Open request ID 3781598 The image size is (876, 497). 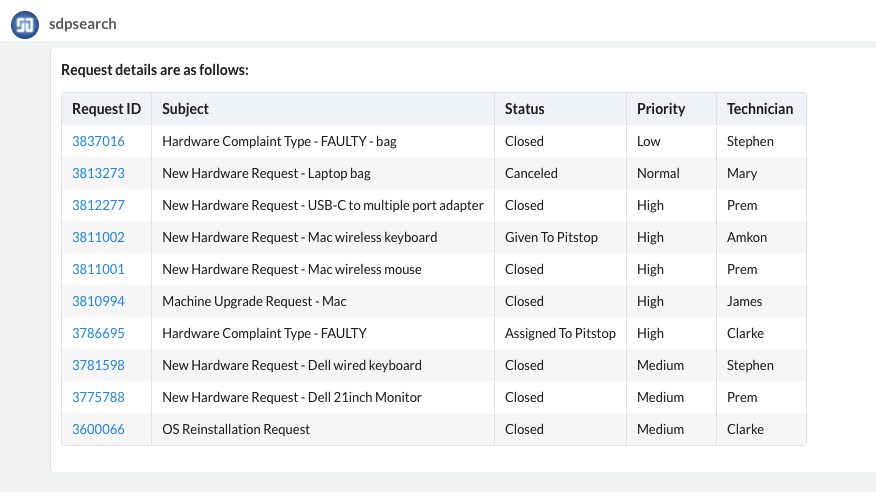pos(98,365)
